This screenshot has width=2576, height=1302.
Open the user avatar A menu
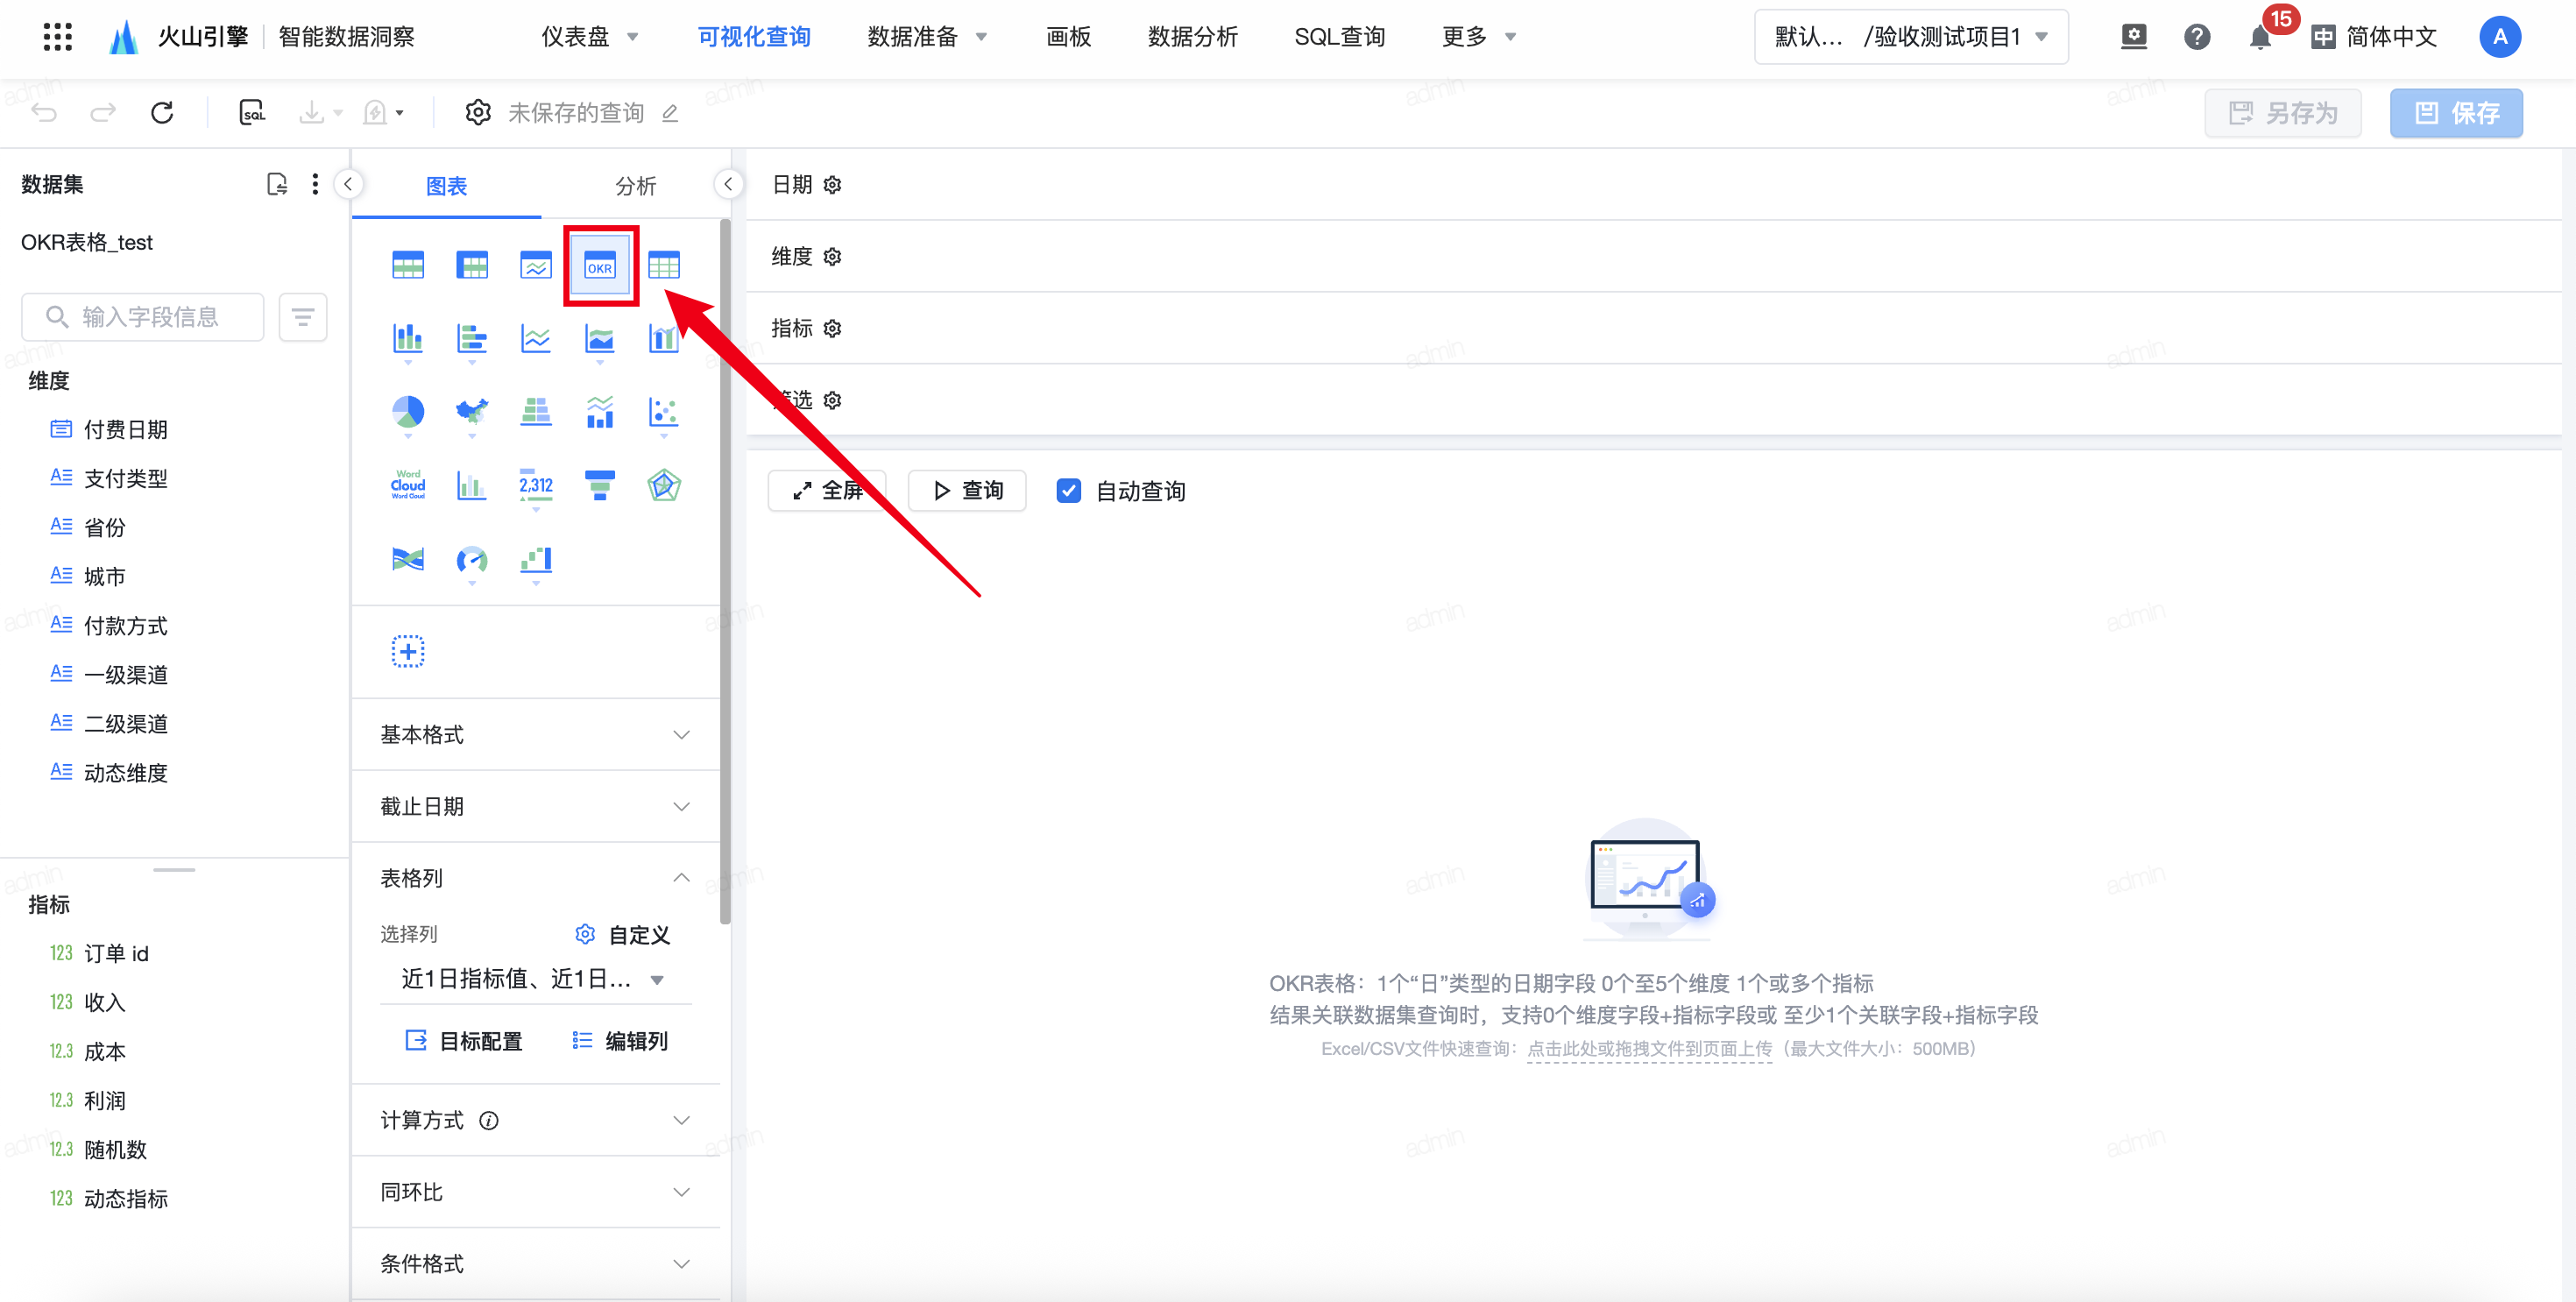2499,37
